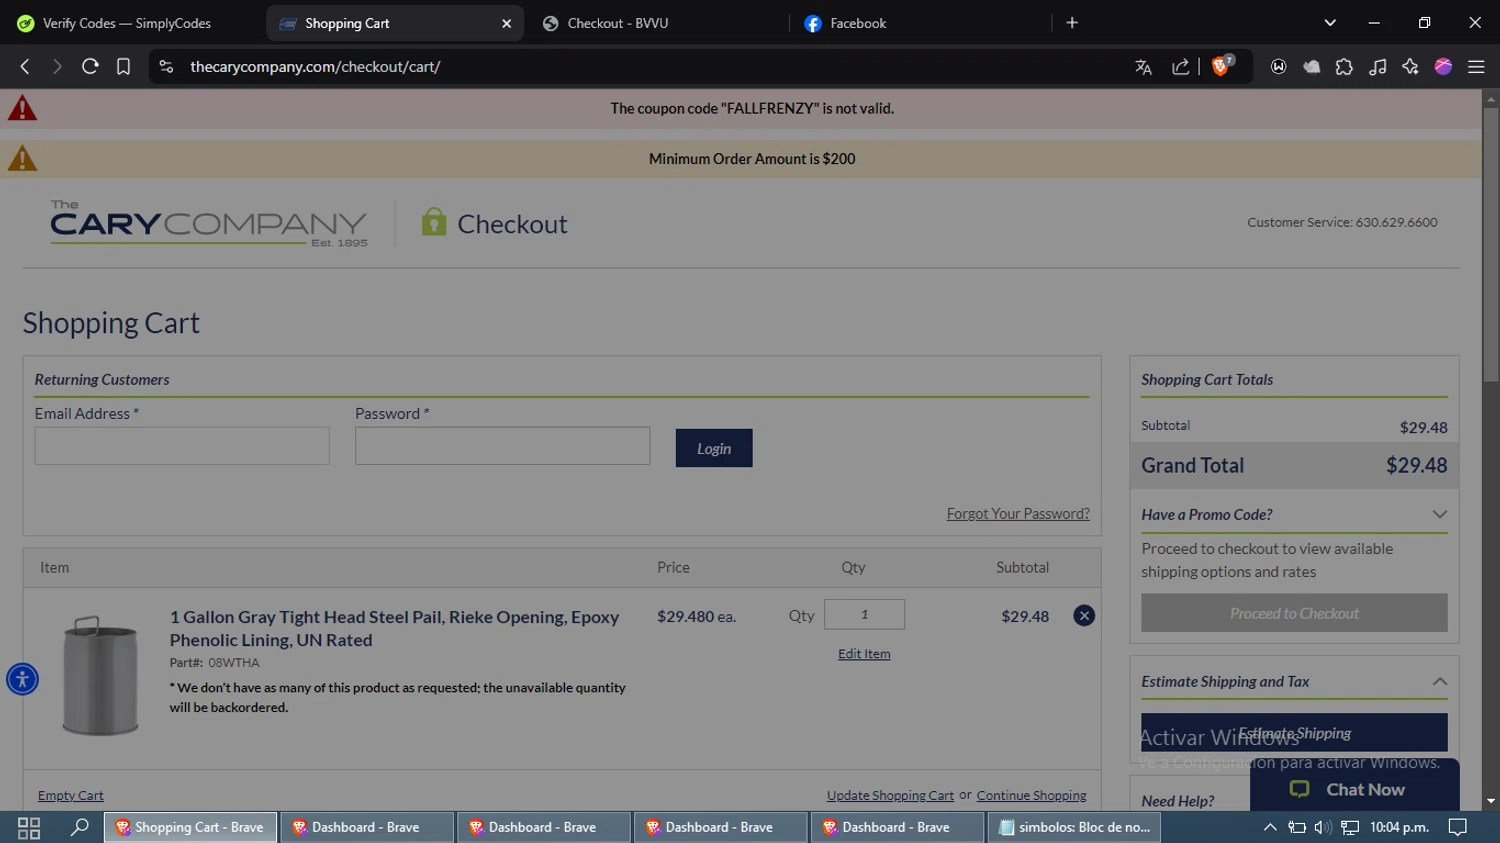Click the Grand Total $29.48 amount
This screenshot has width=1500, height=843.
point(1416,465)
